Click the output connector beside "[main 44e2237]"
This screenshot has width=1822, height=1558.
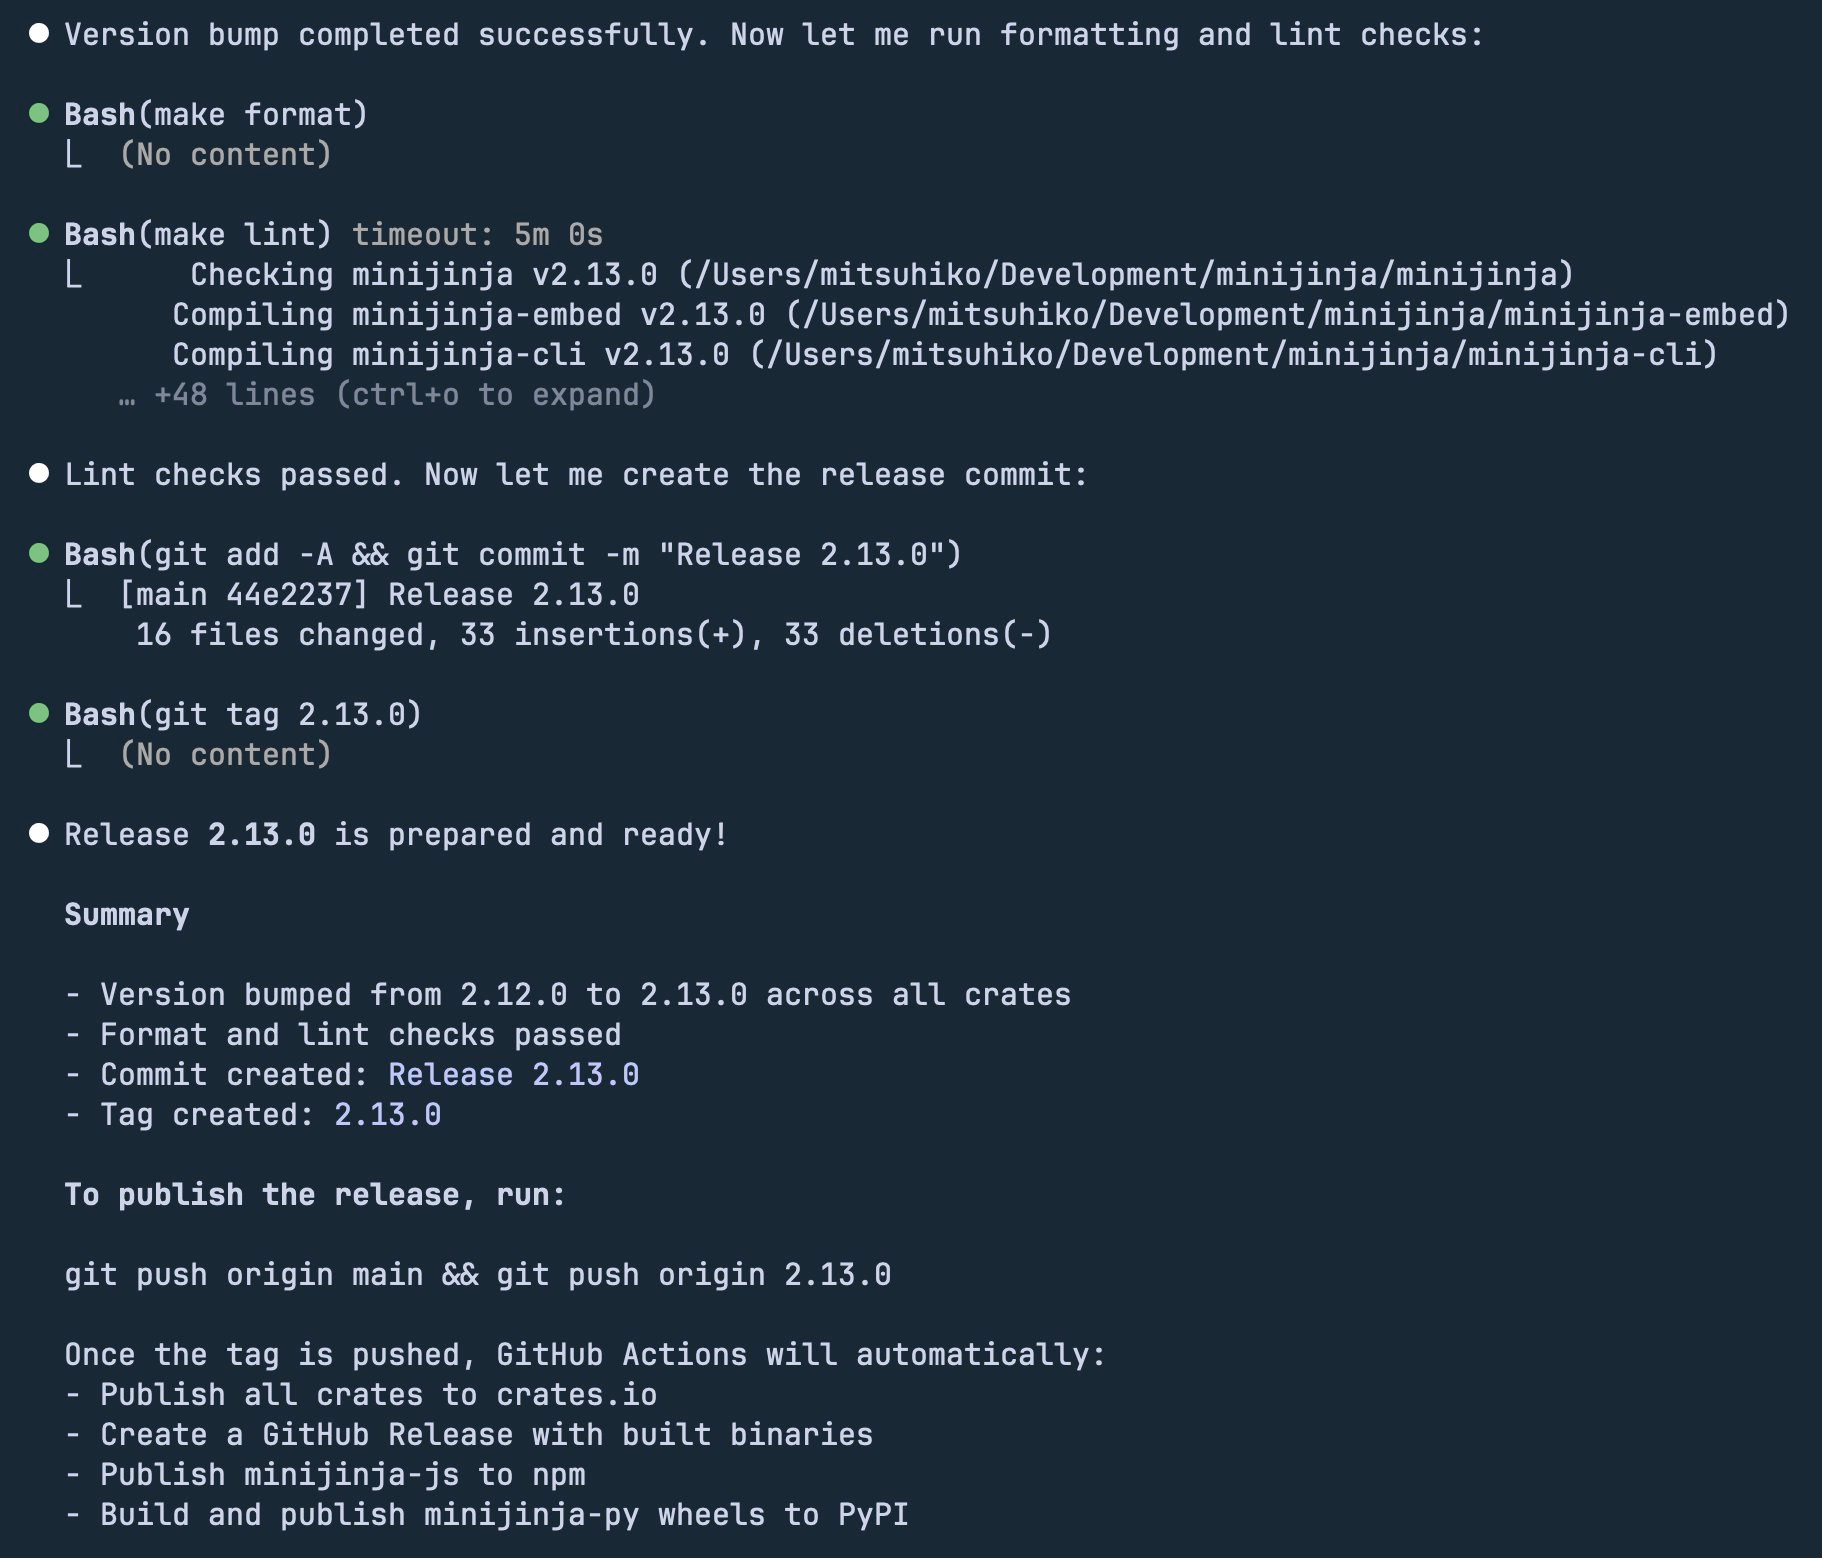(74, 595)
